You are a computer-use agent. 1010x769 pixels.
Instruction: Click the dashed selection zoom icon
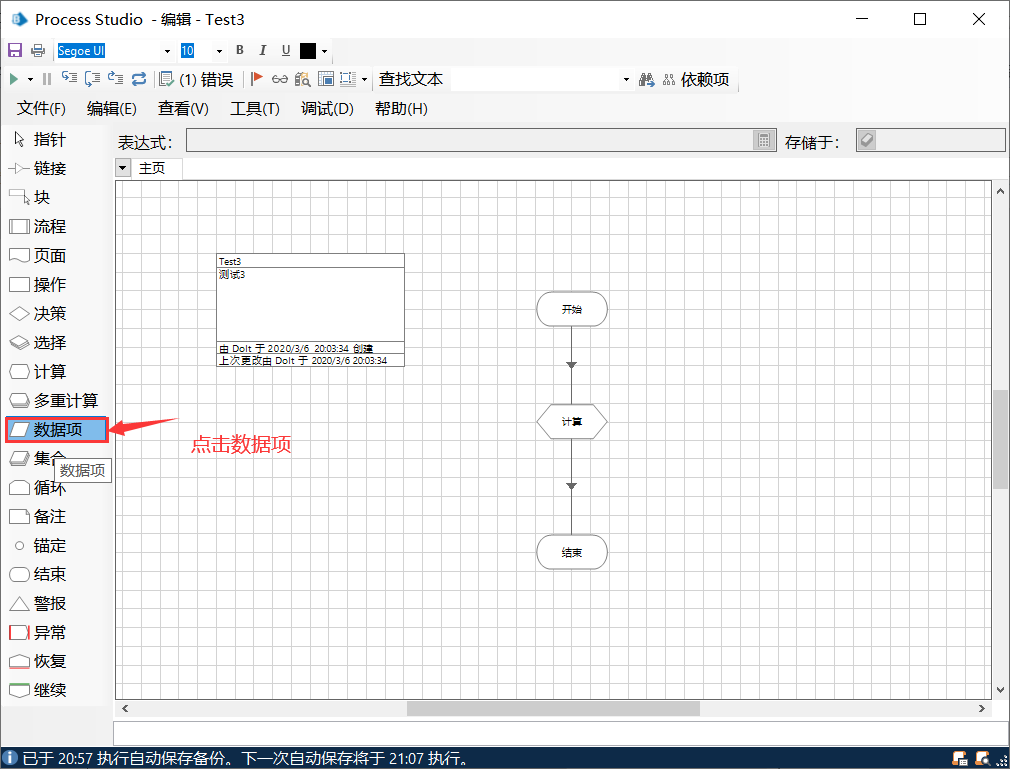pos(348,79)
